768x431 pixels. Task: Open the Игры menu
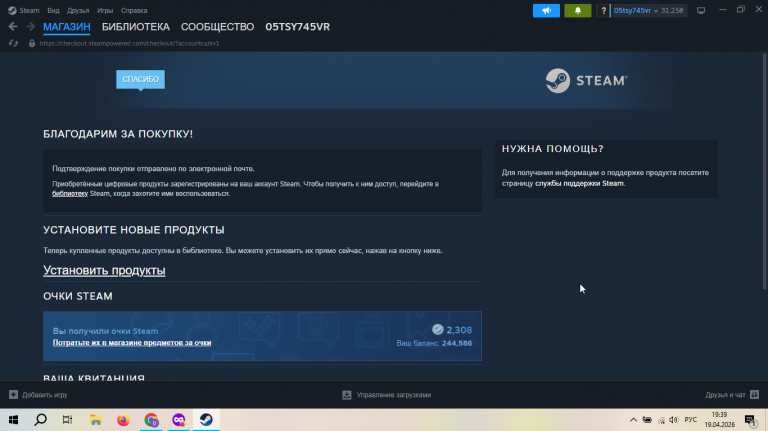(105, 10)
